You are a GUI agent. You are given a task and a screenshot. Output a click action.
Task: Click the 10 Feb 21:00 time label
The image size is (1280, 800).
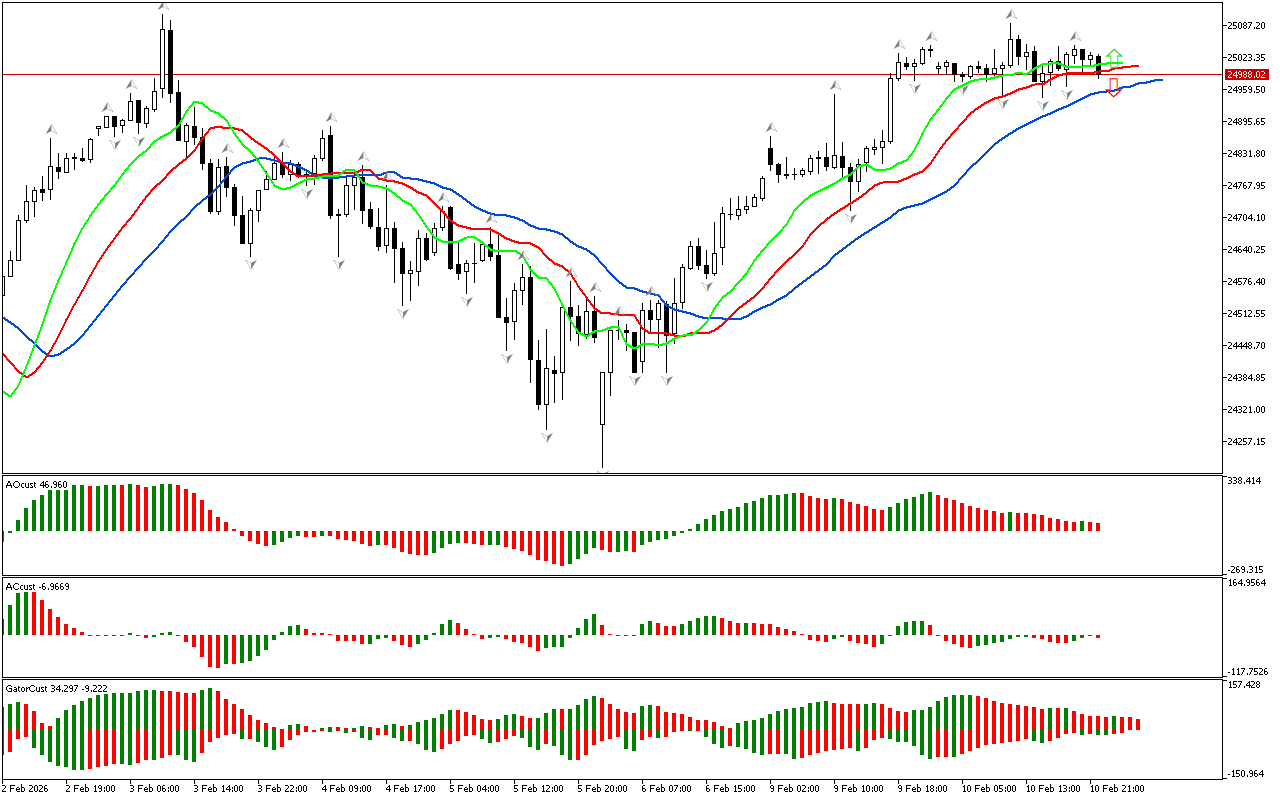[x=1116, y=788]
